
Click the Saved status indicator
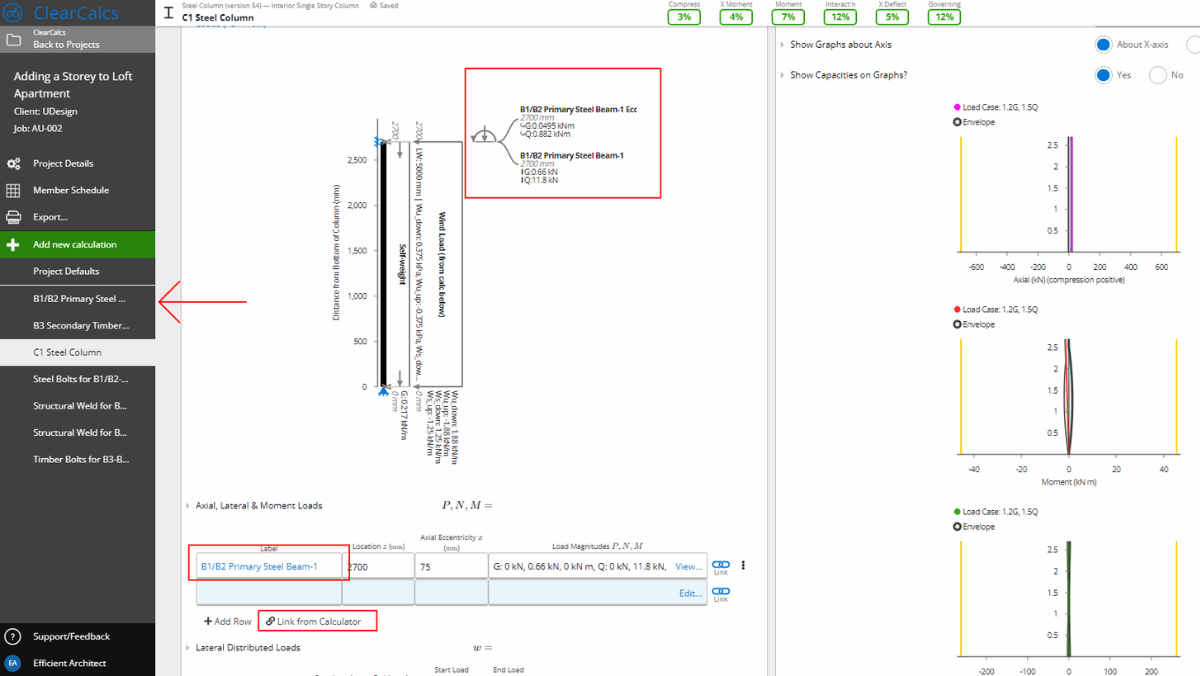pos(382,5)
